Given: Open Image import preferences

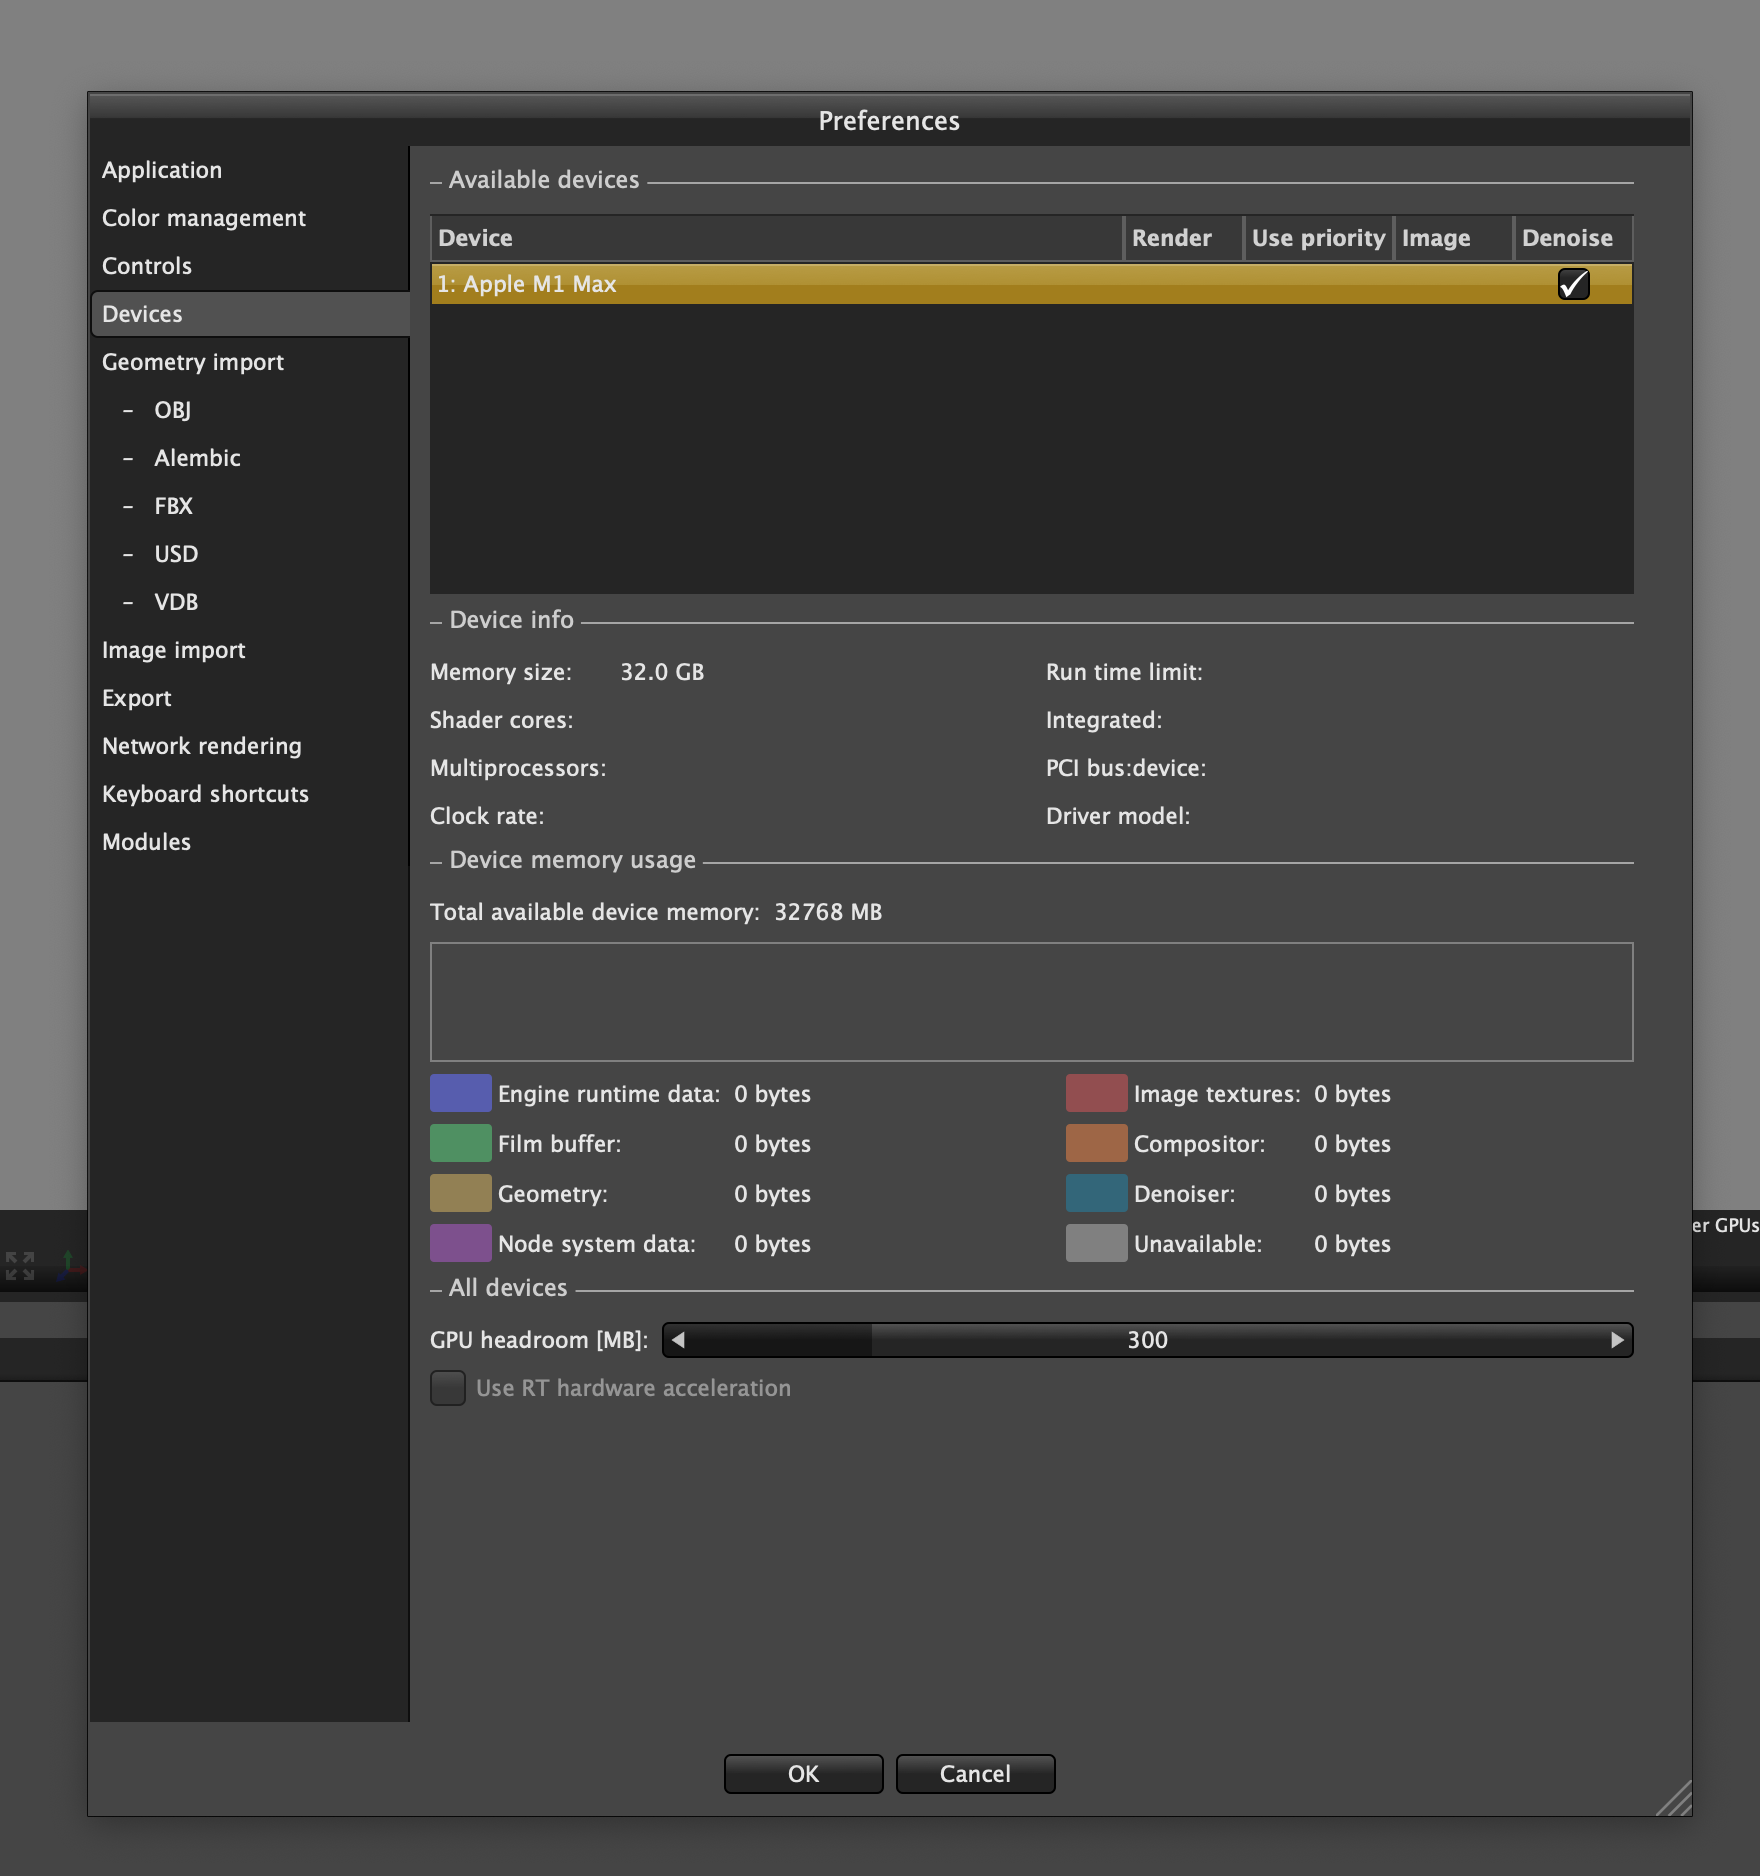Looking at the screenshot, I should pyautogui.click(x=174, y=650).
